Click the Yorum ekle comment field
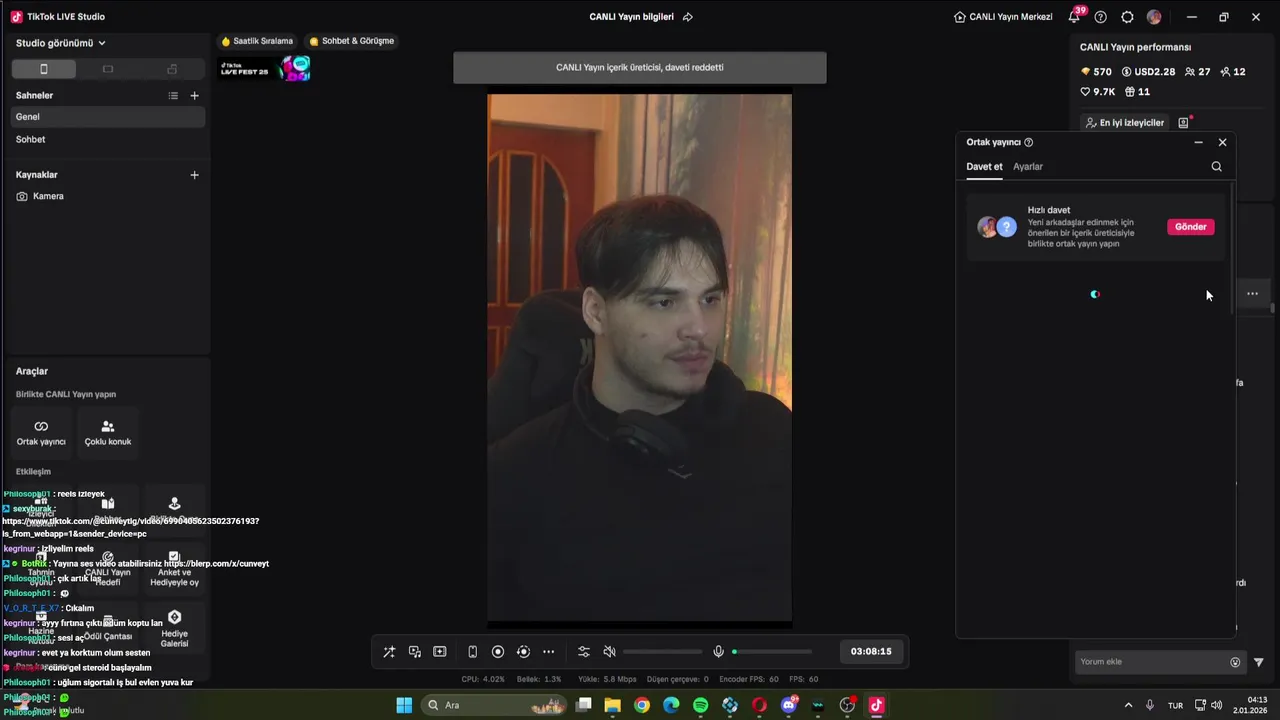This screenshot has height=720, width=1280. (1152, 662)
